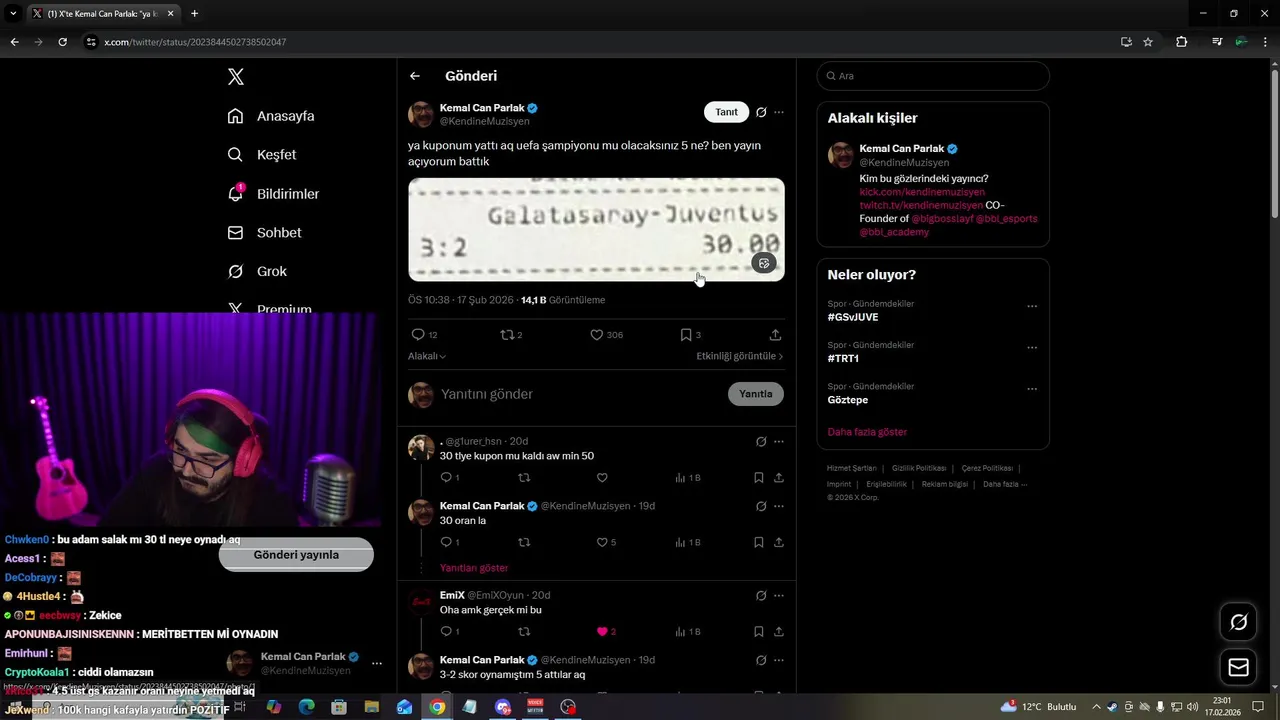Click edit image icon on coupon photo
The image size is (1280, 720).
pos(764,263)
